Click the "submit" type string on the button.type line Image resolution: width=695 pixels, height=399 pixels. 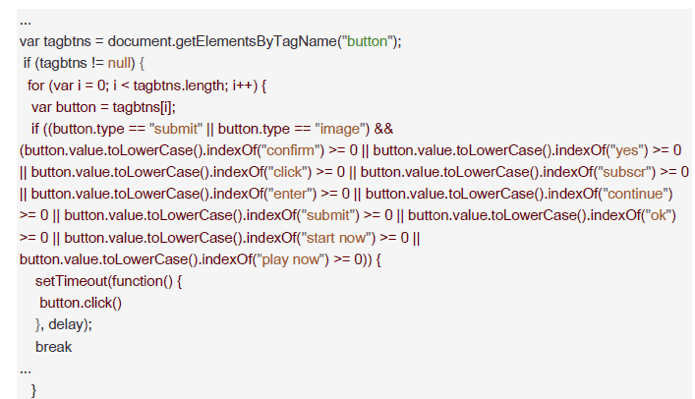[176, 129]
